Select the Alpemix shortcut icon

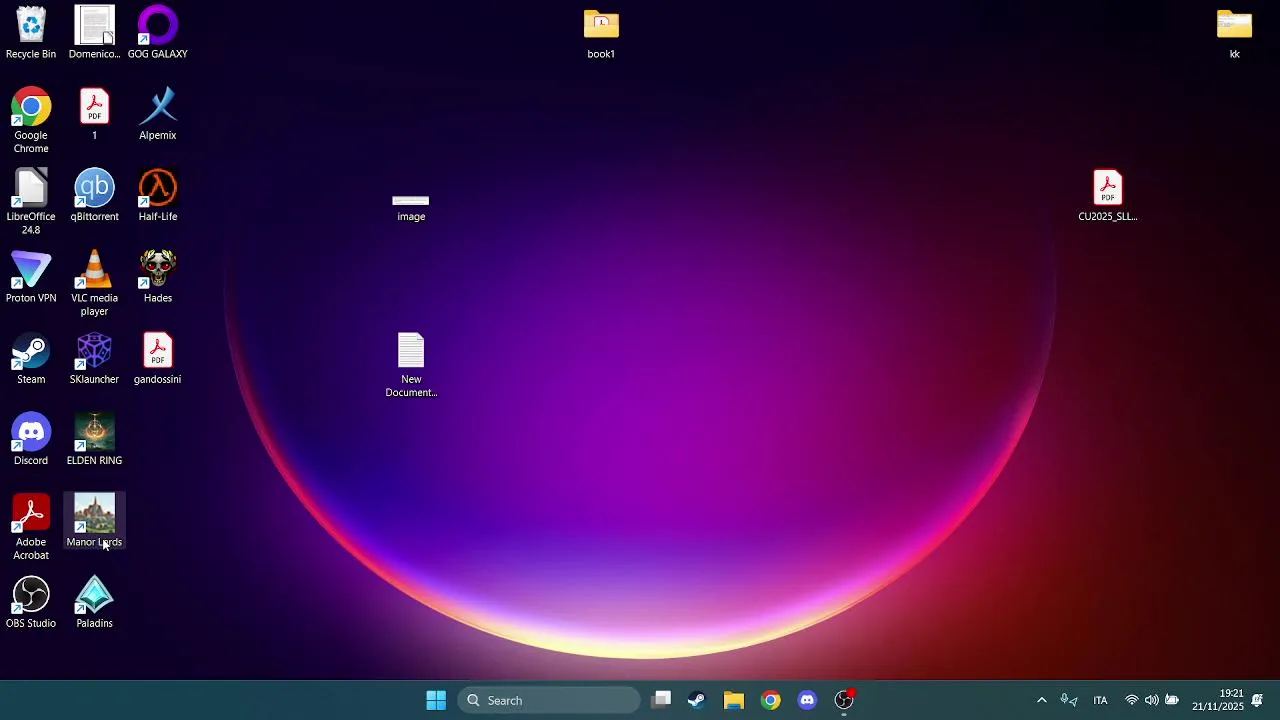tap(158, 114)
